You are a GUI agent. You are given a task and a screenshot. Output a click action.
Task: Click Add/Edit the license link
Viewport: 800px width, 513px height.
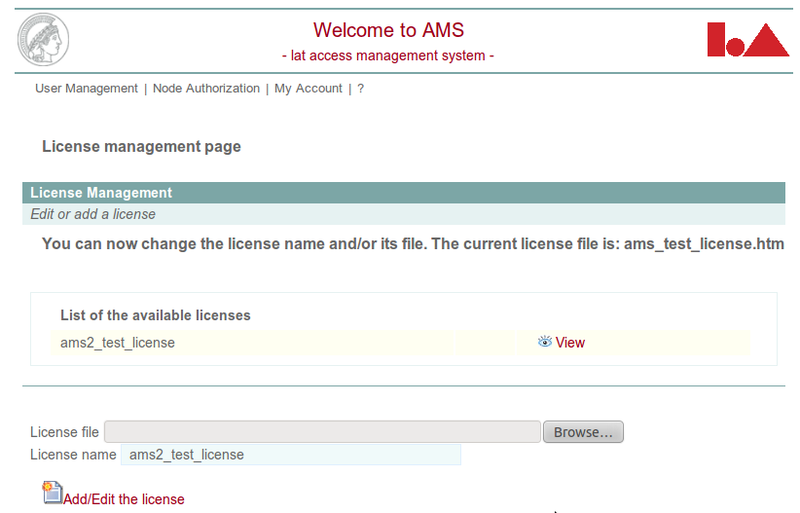tap(123, 499)
